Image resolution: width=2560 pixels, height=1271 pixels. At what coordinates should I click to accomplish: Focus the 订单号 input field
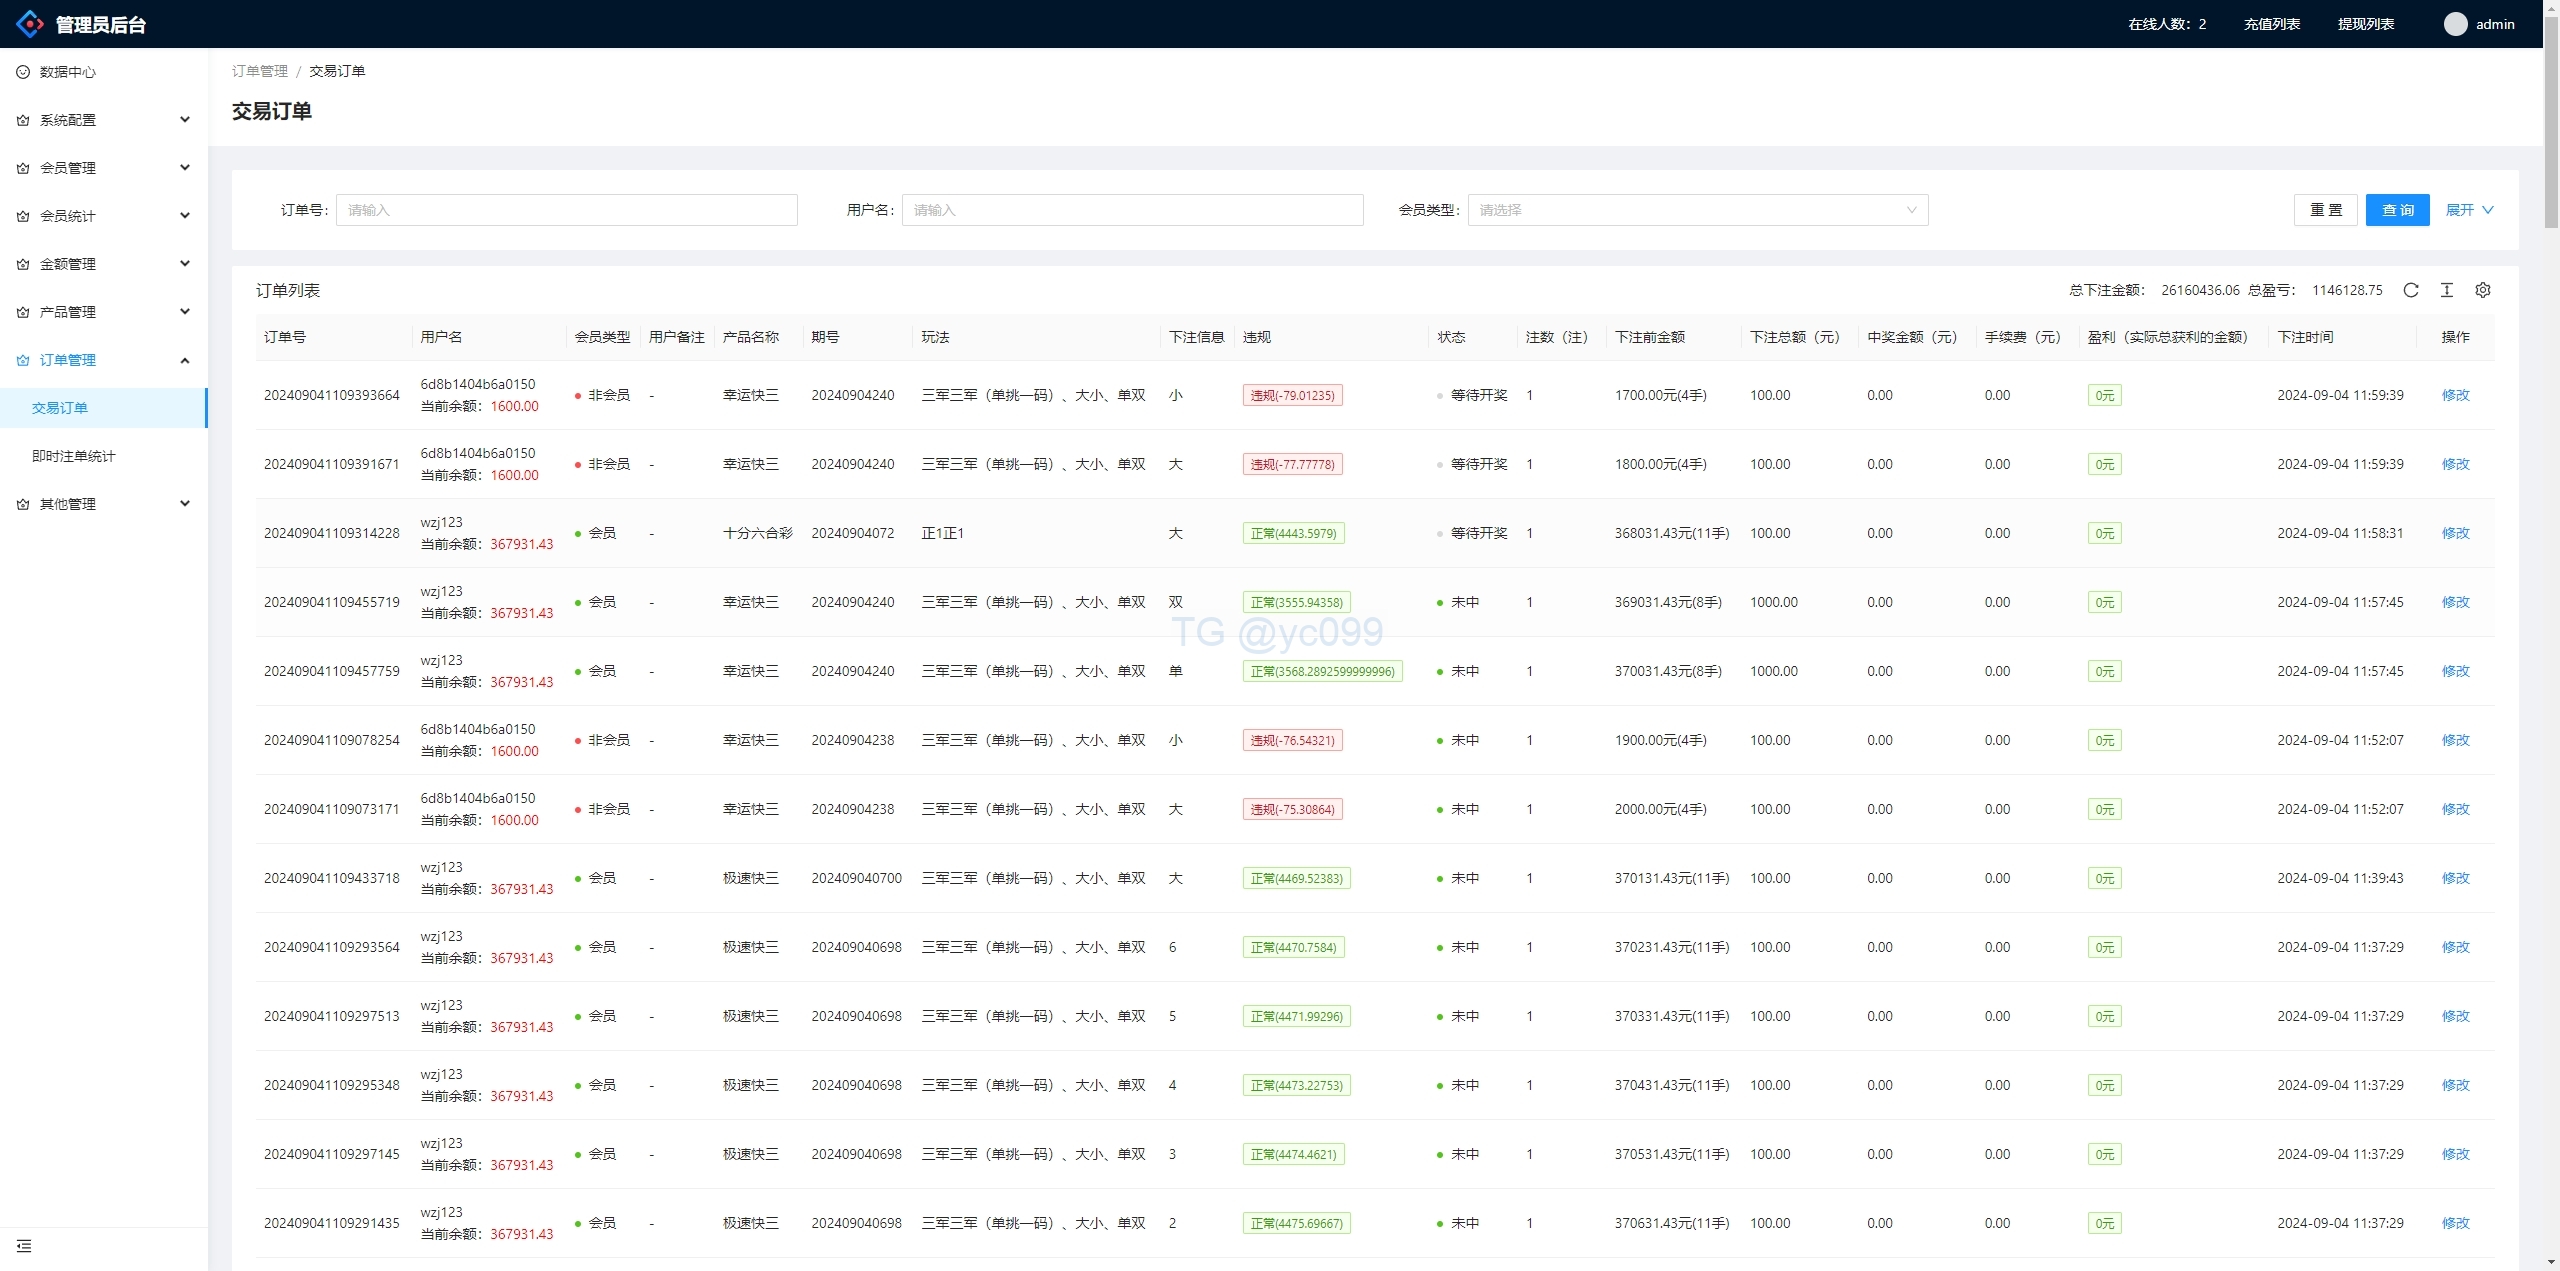pos(566,210)
